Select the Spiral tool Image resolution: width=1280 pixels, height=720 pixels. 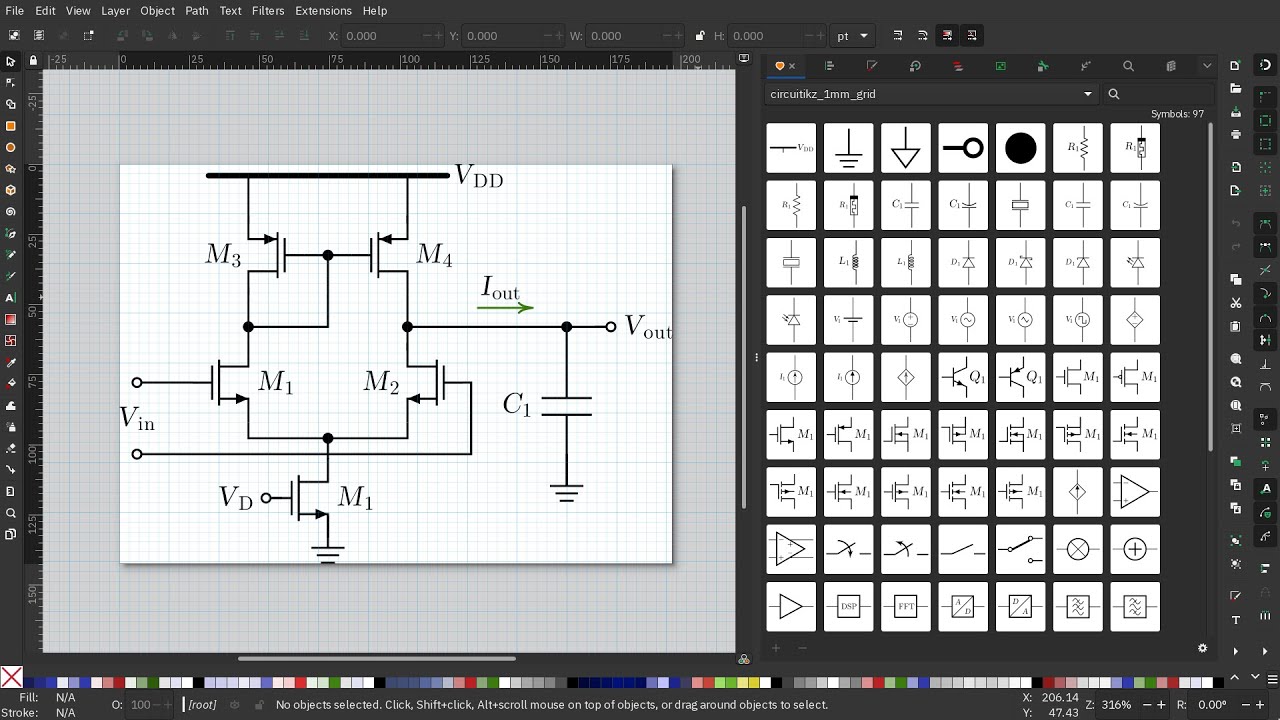click(x=11, y=212)
